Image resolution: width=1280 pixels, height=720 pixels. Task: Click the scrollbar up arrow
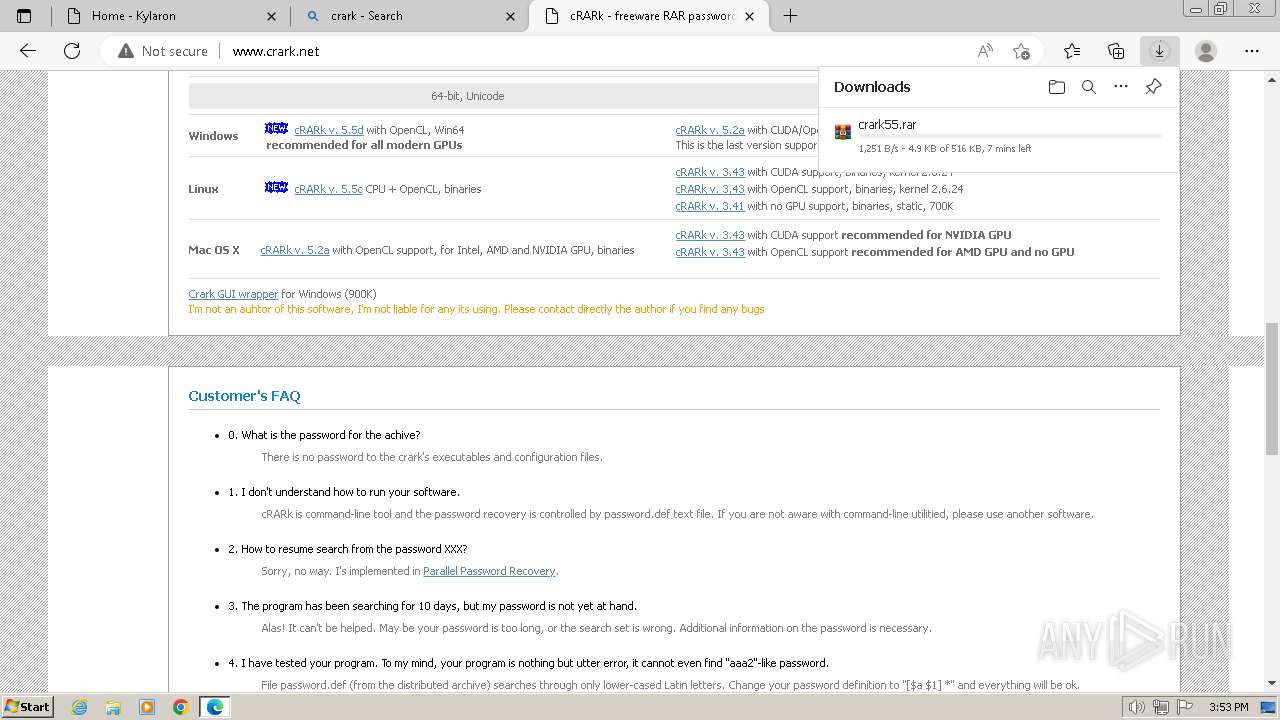pos(1272,77)
